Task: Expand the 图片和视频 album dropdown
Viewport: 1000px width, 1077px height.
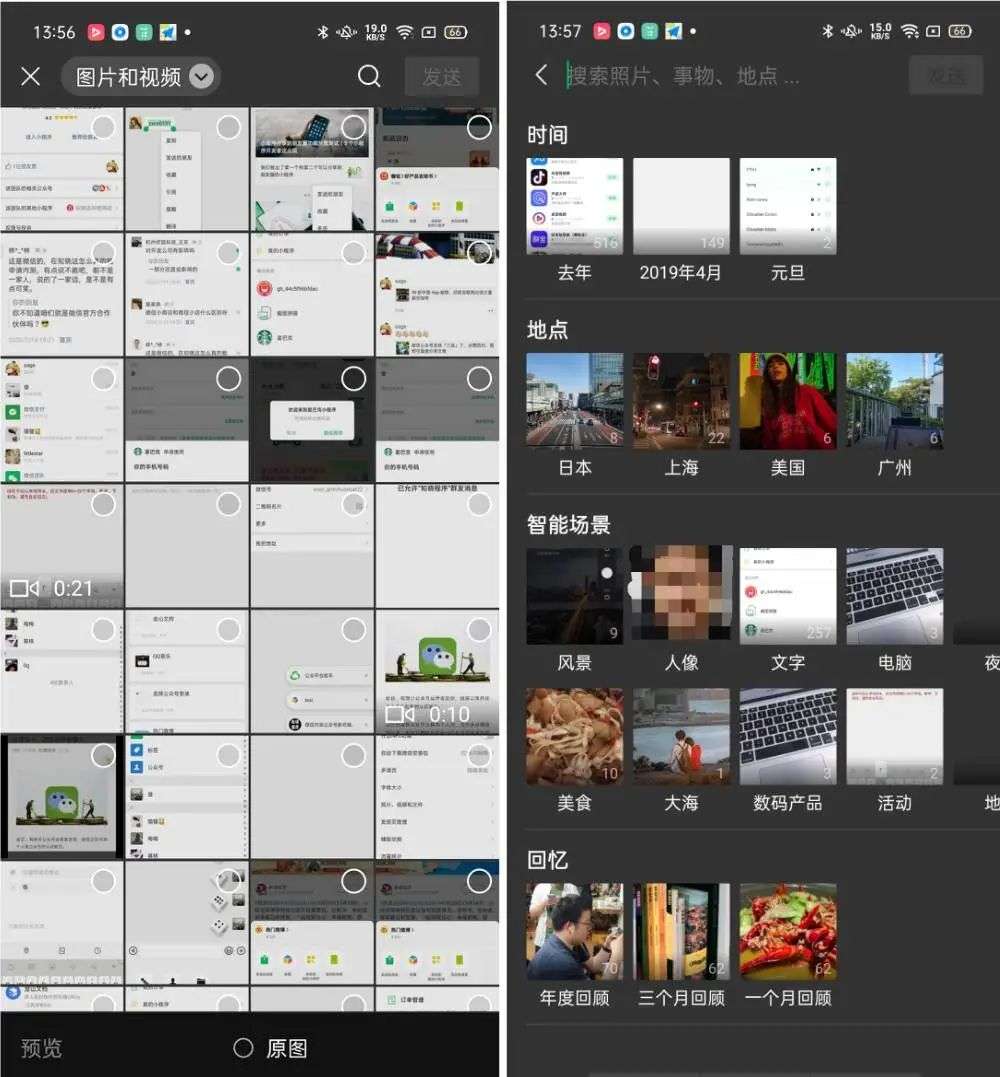Action: [x=201, y=77]
